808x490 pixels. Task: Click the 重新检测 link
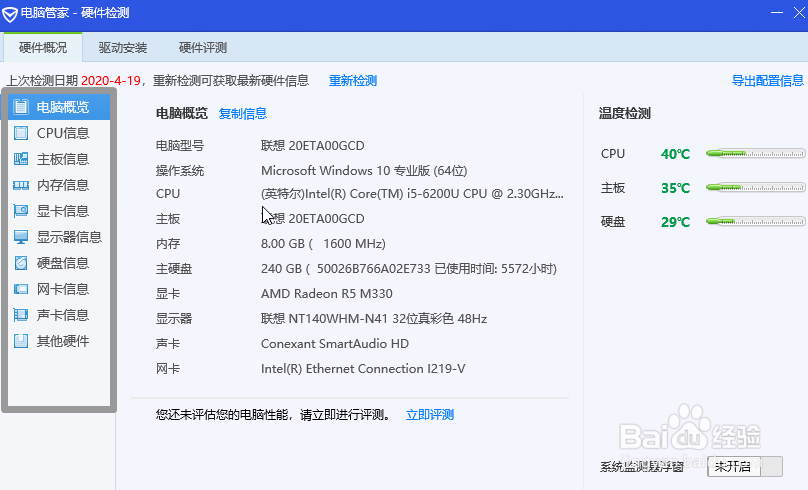coord(353,81)
